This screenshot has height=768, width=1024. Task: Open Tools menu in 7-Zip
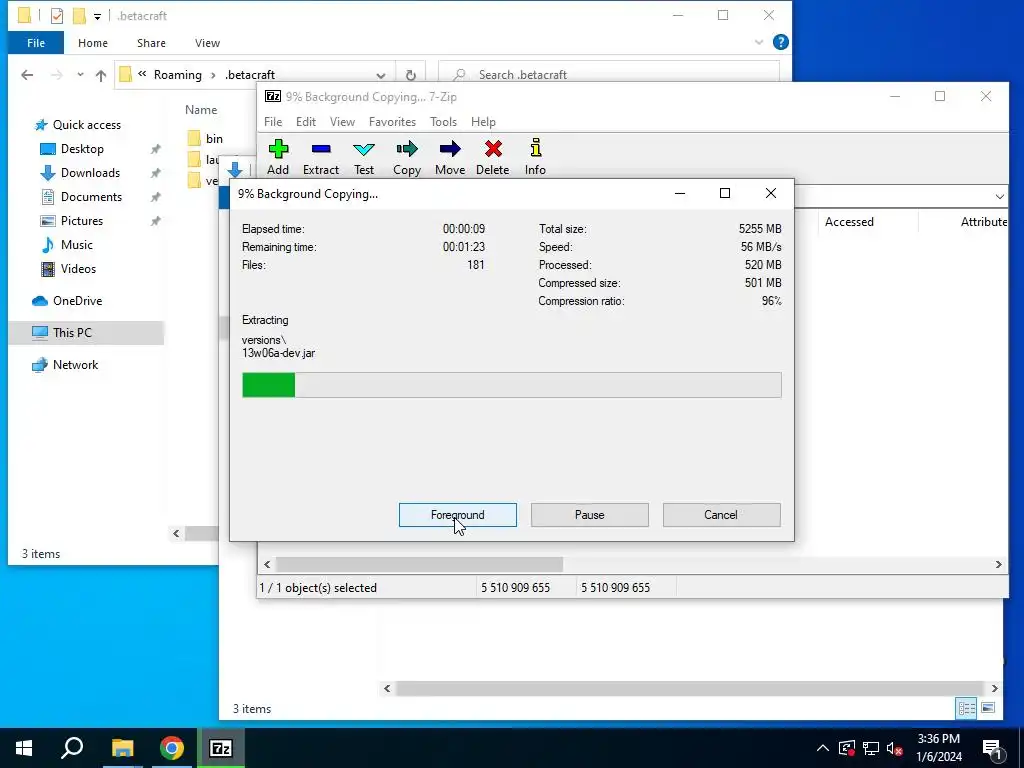coord(443,122)
